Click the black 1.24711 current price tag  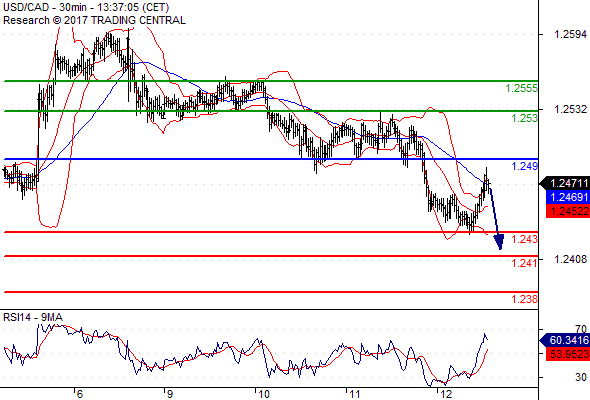[x=565, y=183]
